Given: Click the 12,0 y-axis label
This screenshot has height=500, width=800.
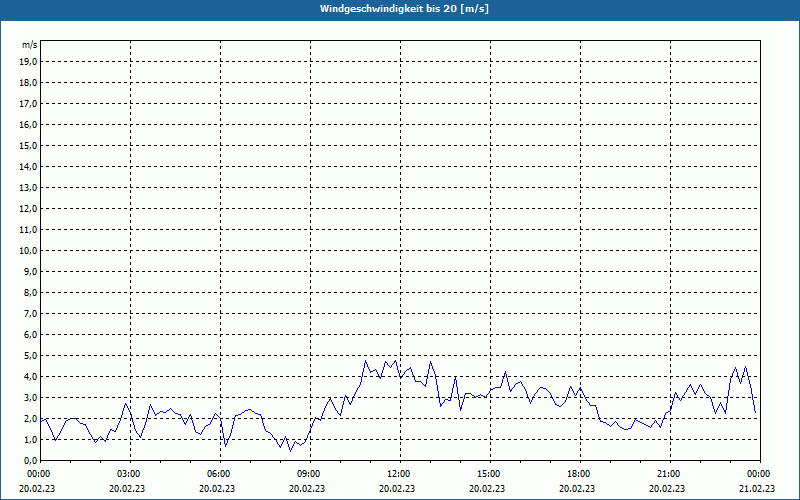Looking at the screenshot, I should [x=28, y=208].
